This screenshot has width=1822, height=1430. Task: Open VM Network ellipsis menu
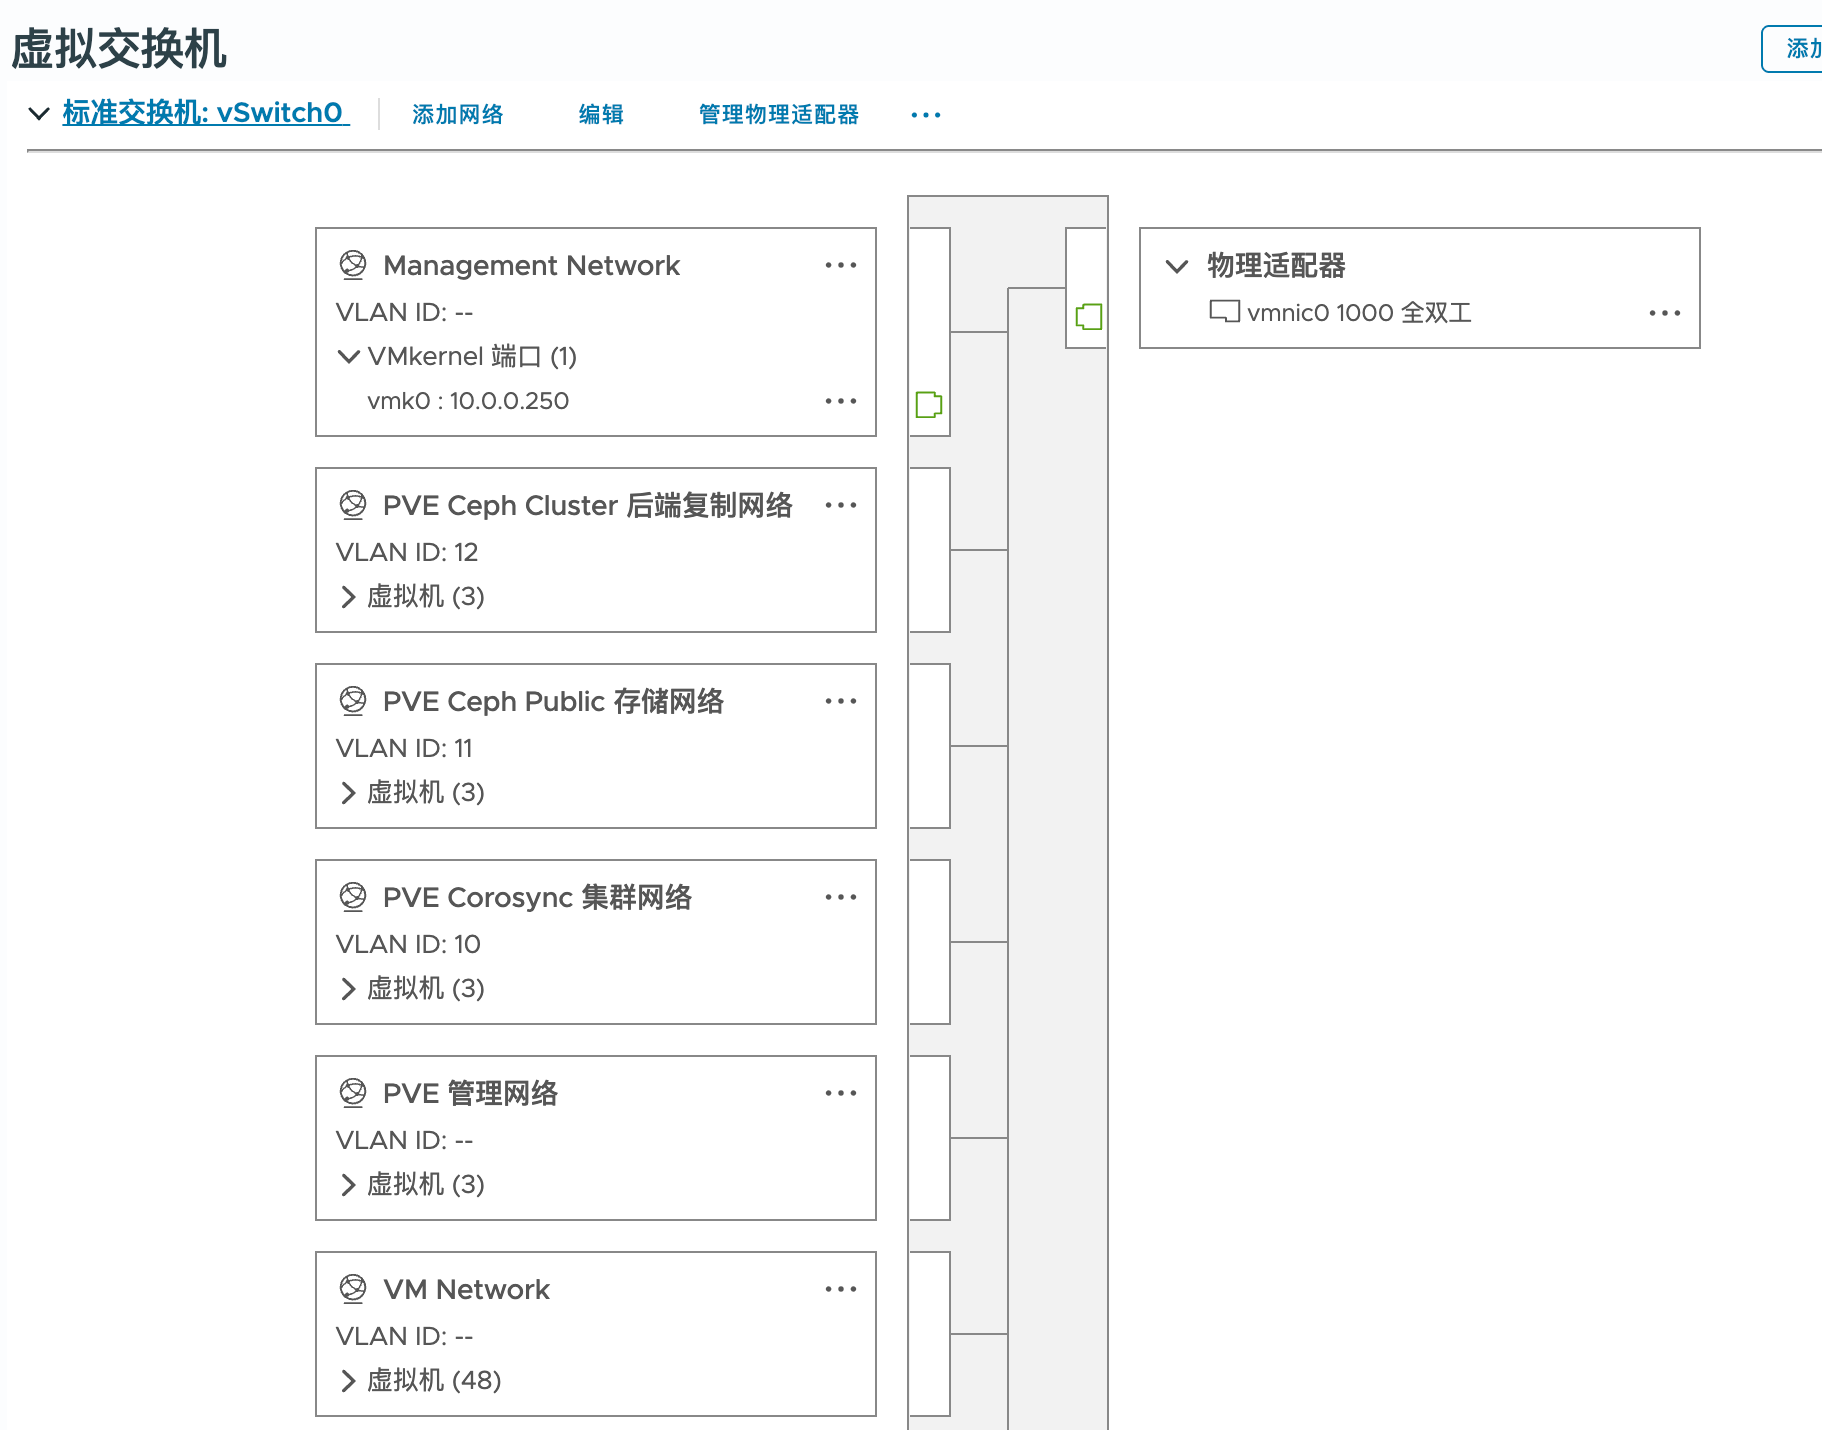841,1289
